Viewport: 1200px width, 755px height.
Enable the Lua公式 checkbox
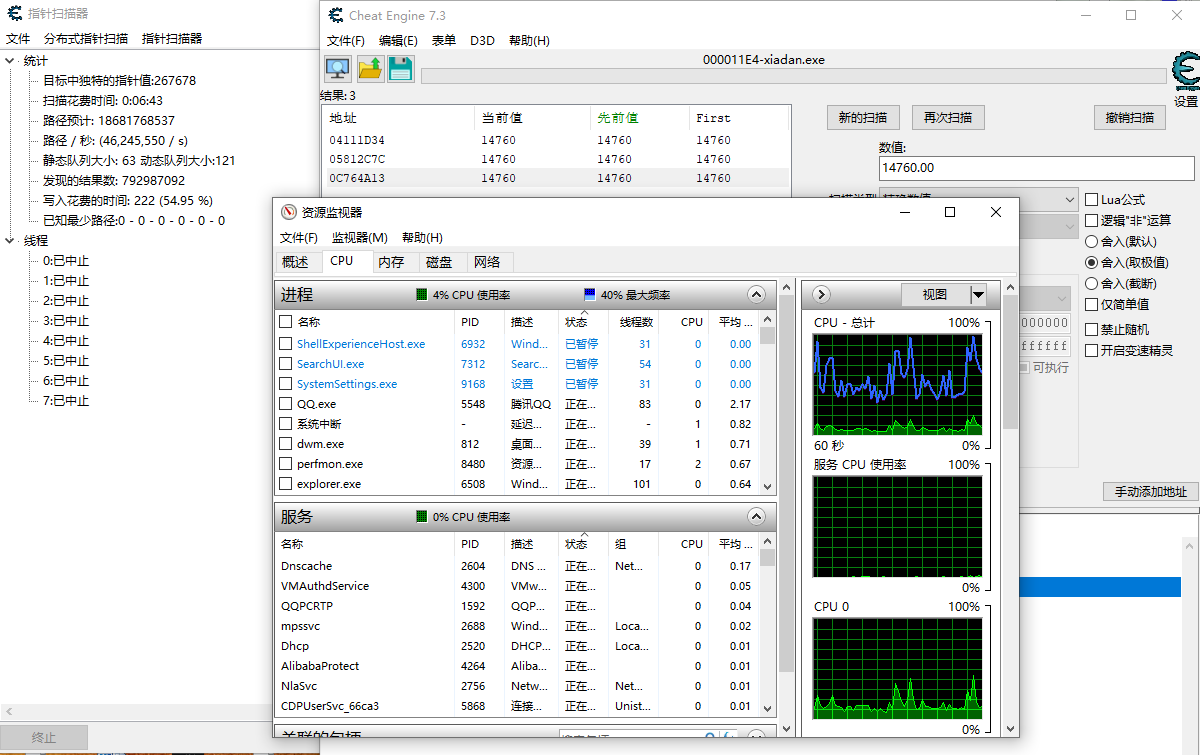[x=1091, y=199]
